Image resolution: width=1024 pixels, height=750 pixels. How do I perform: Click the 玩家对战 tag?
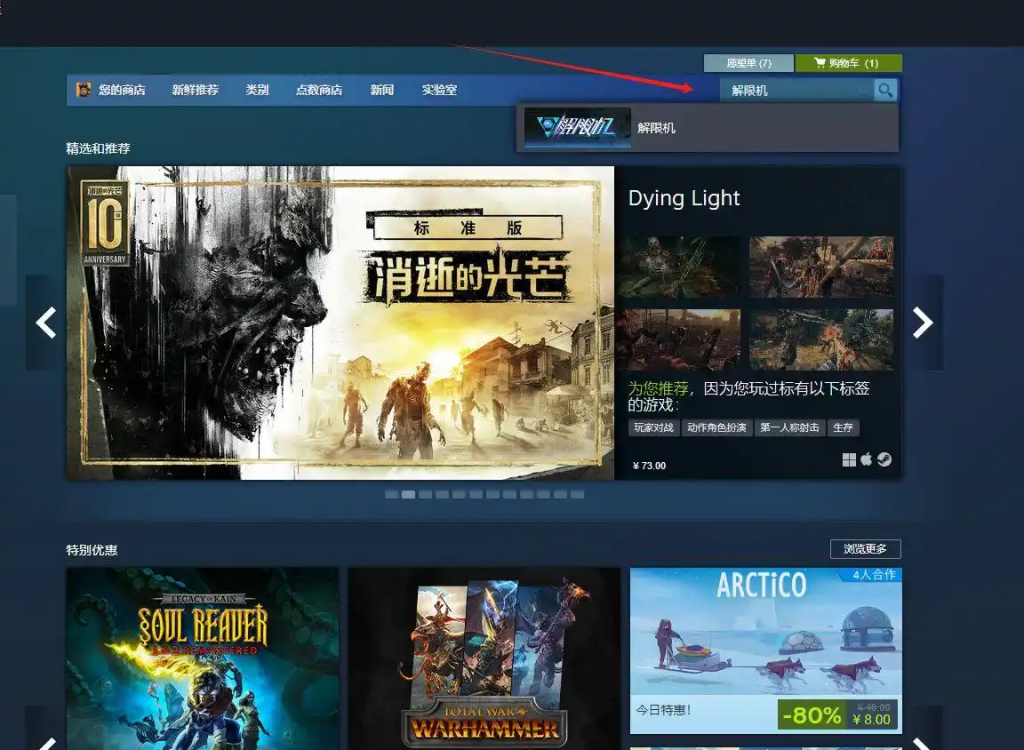[654, 428]
